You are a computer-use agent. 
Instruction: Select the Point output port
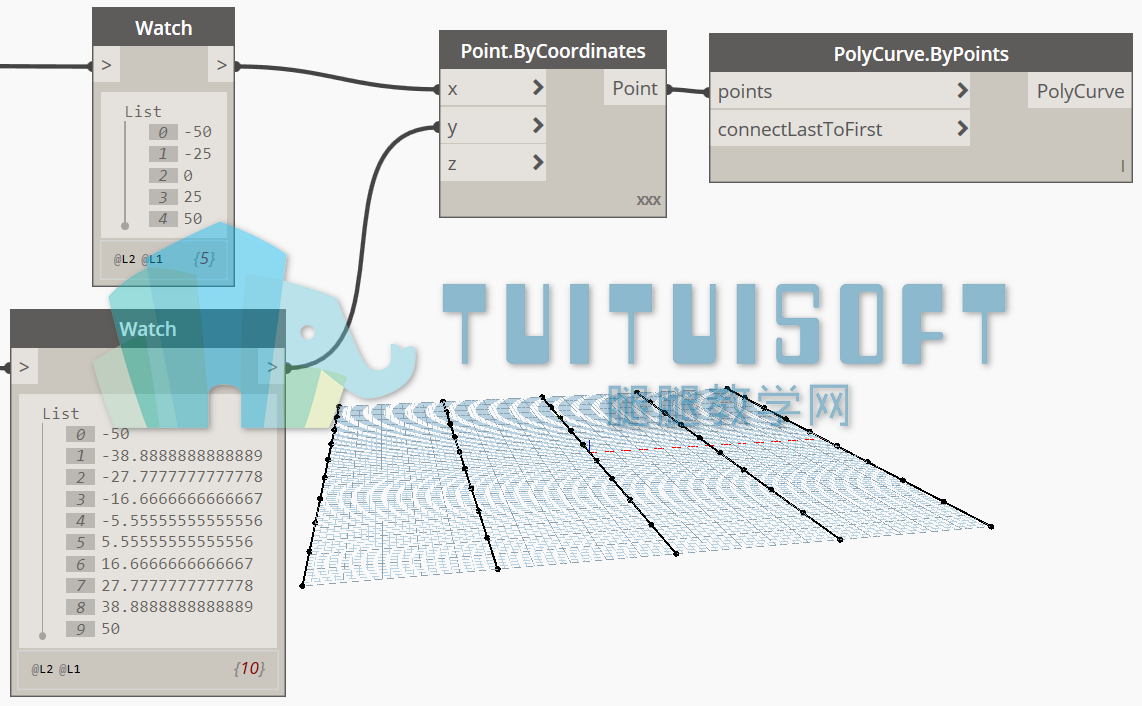[634, 88]
